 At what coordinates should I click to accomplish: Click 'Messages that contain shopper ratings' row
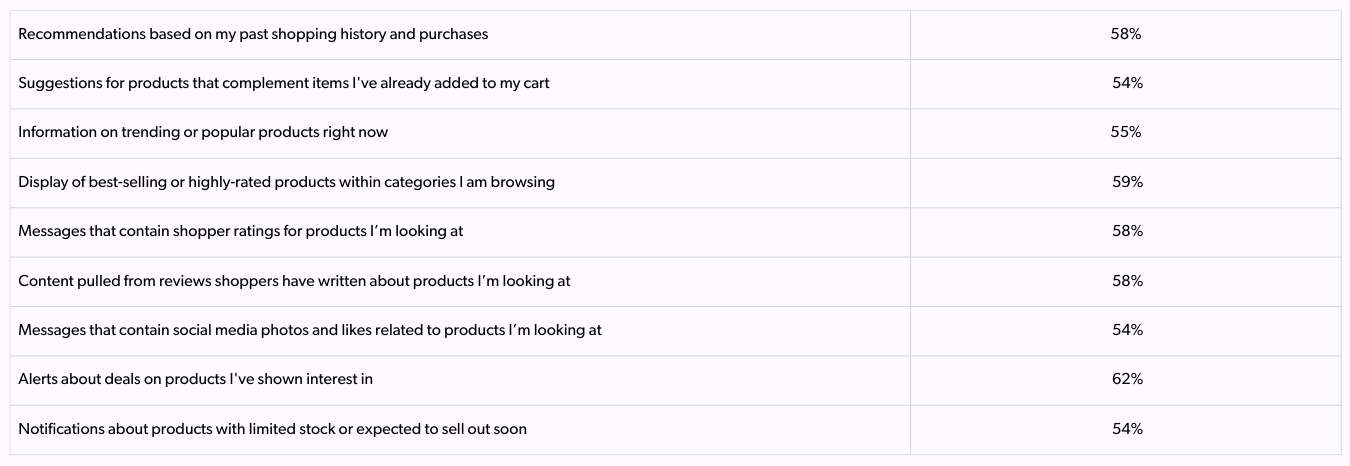tap(675, 231)
